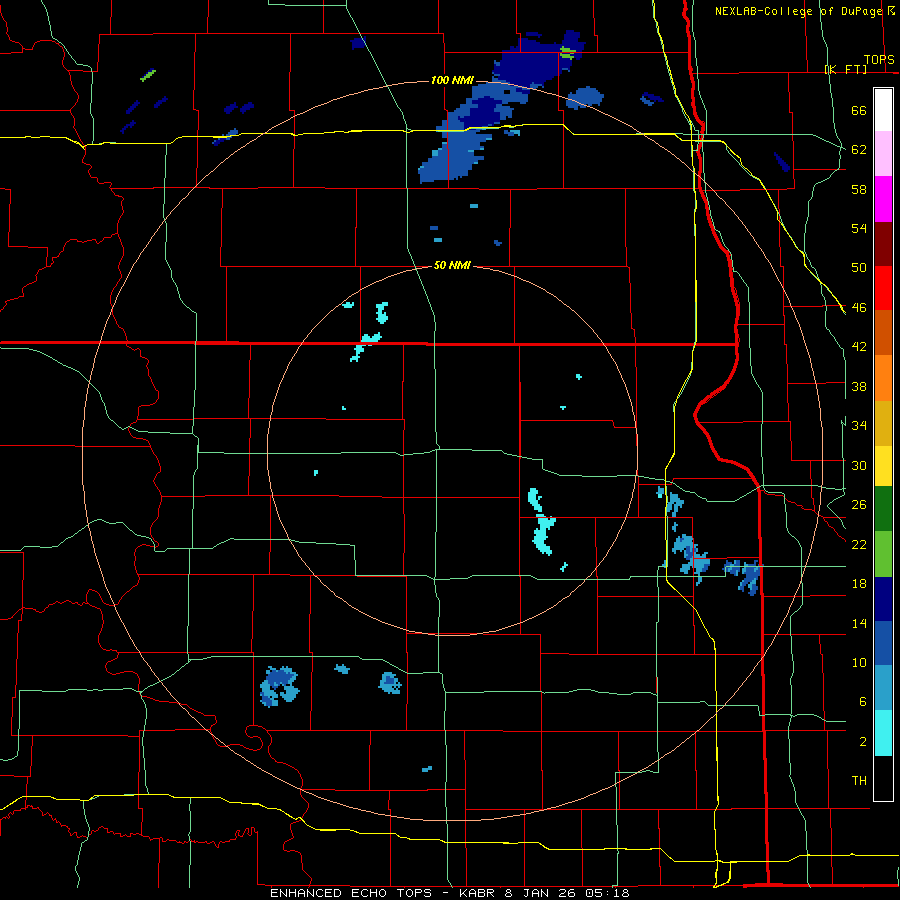The image size is (900, 900).
Task: Click the 50 NMI range ring label
Action: click(452, 265)
